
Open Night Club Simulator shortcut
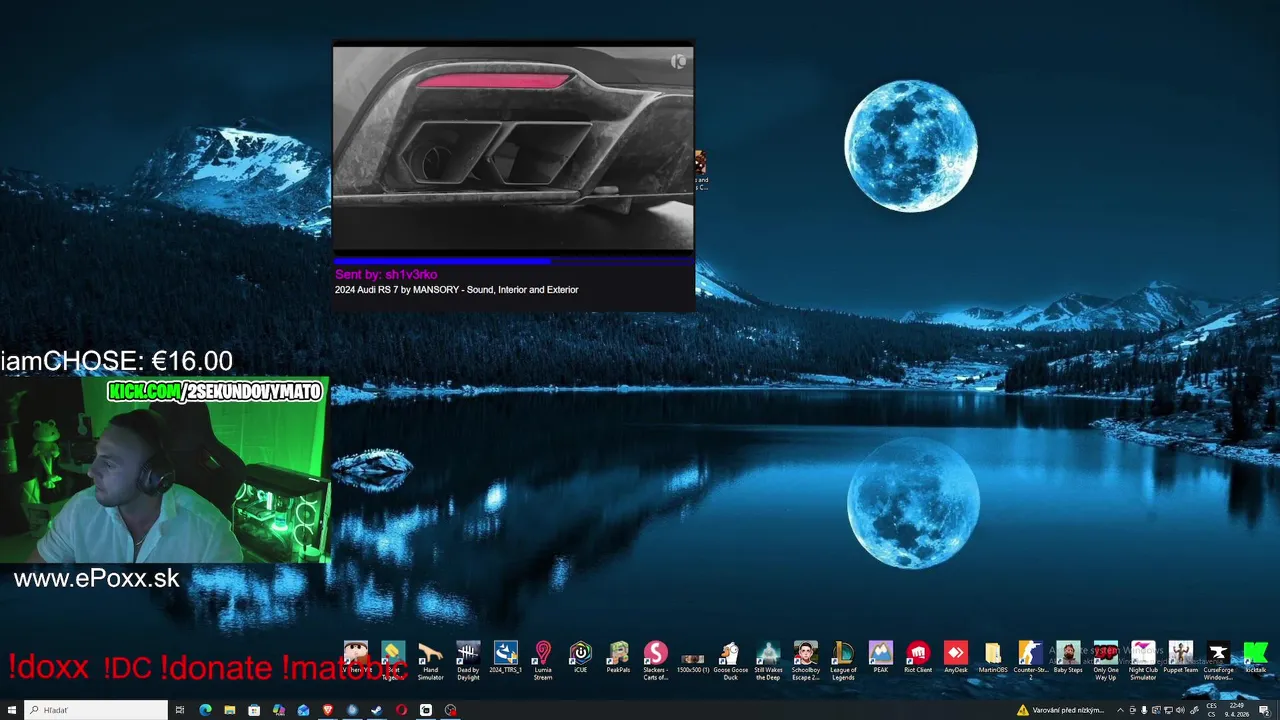pyautogui.click(x=1143, y=661)
